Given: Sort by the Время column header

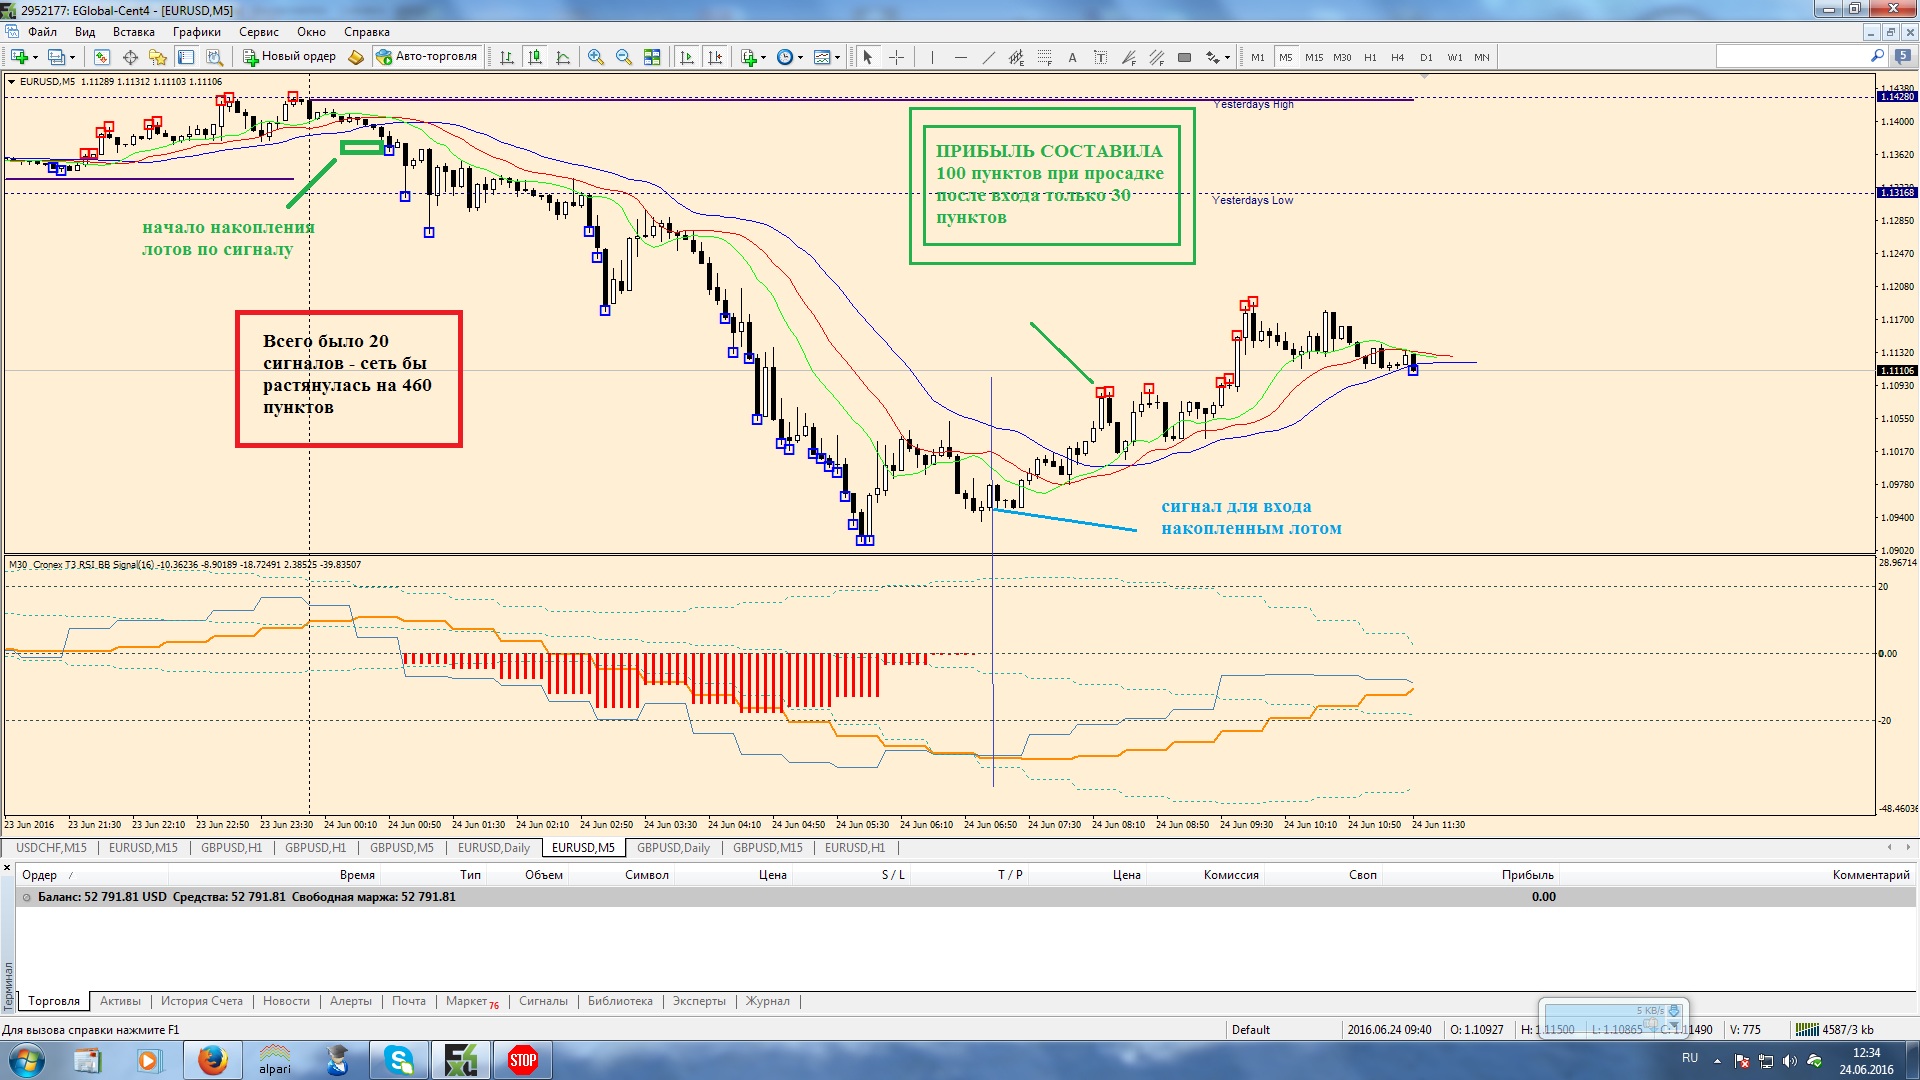Looking at the screenshot, I should click(357, 875).
